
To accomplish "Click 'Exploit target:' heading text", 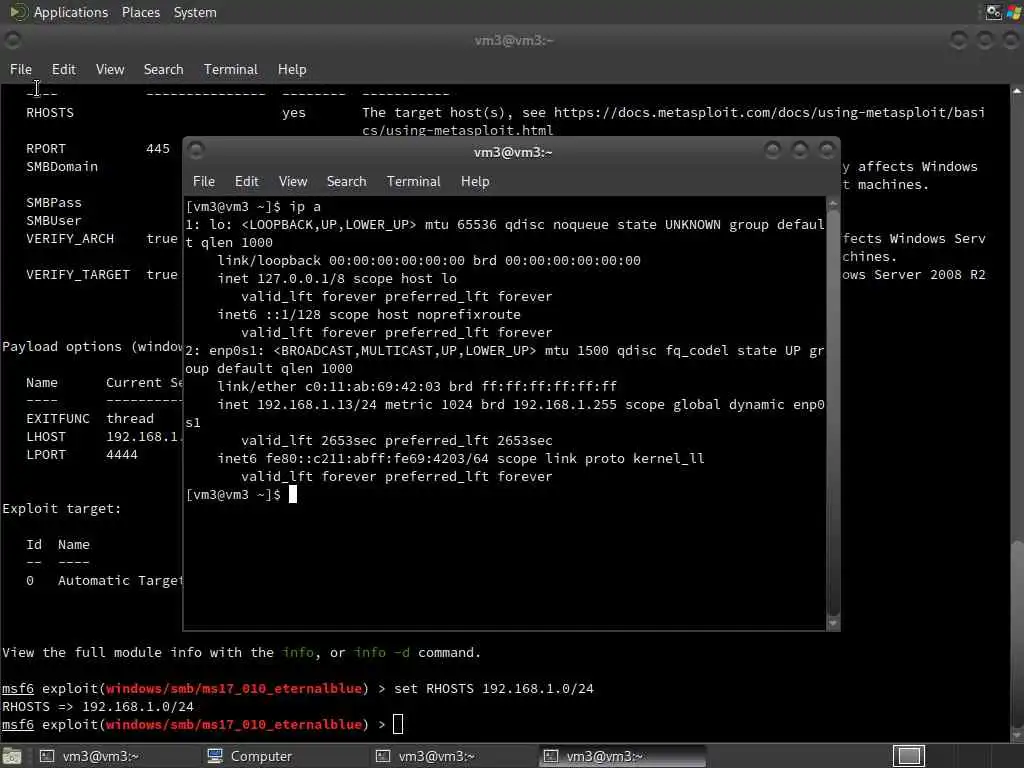I will click(61, 509).
